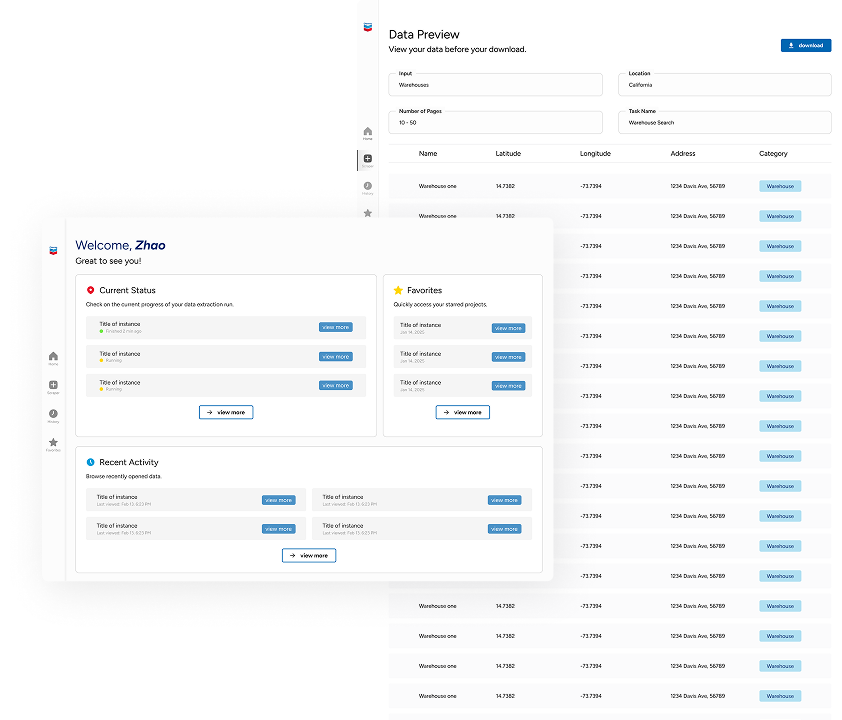Click the Home icon in Data Preview sidebar
Viewport: 842px width, 720px height.
tap(367, 132)
